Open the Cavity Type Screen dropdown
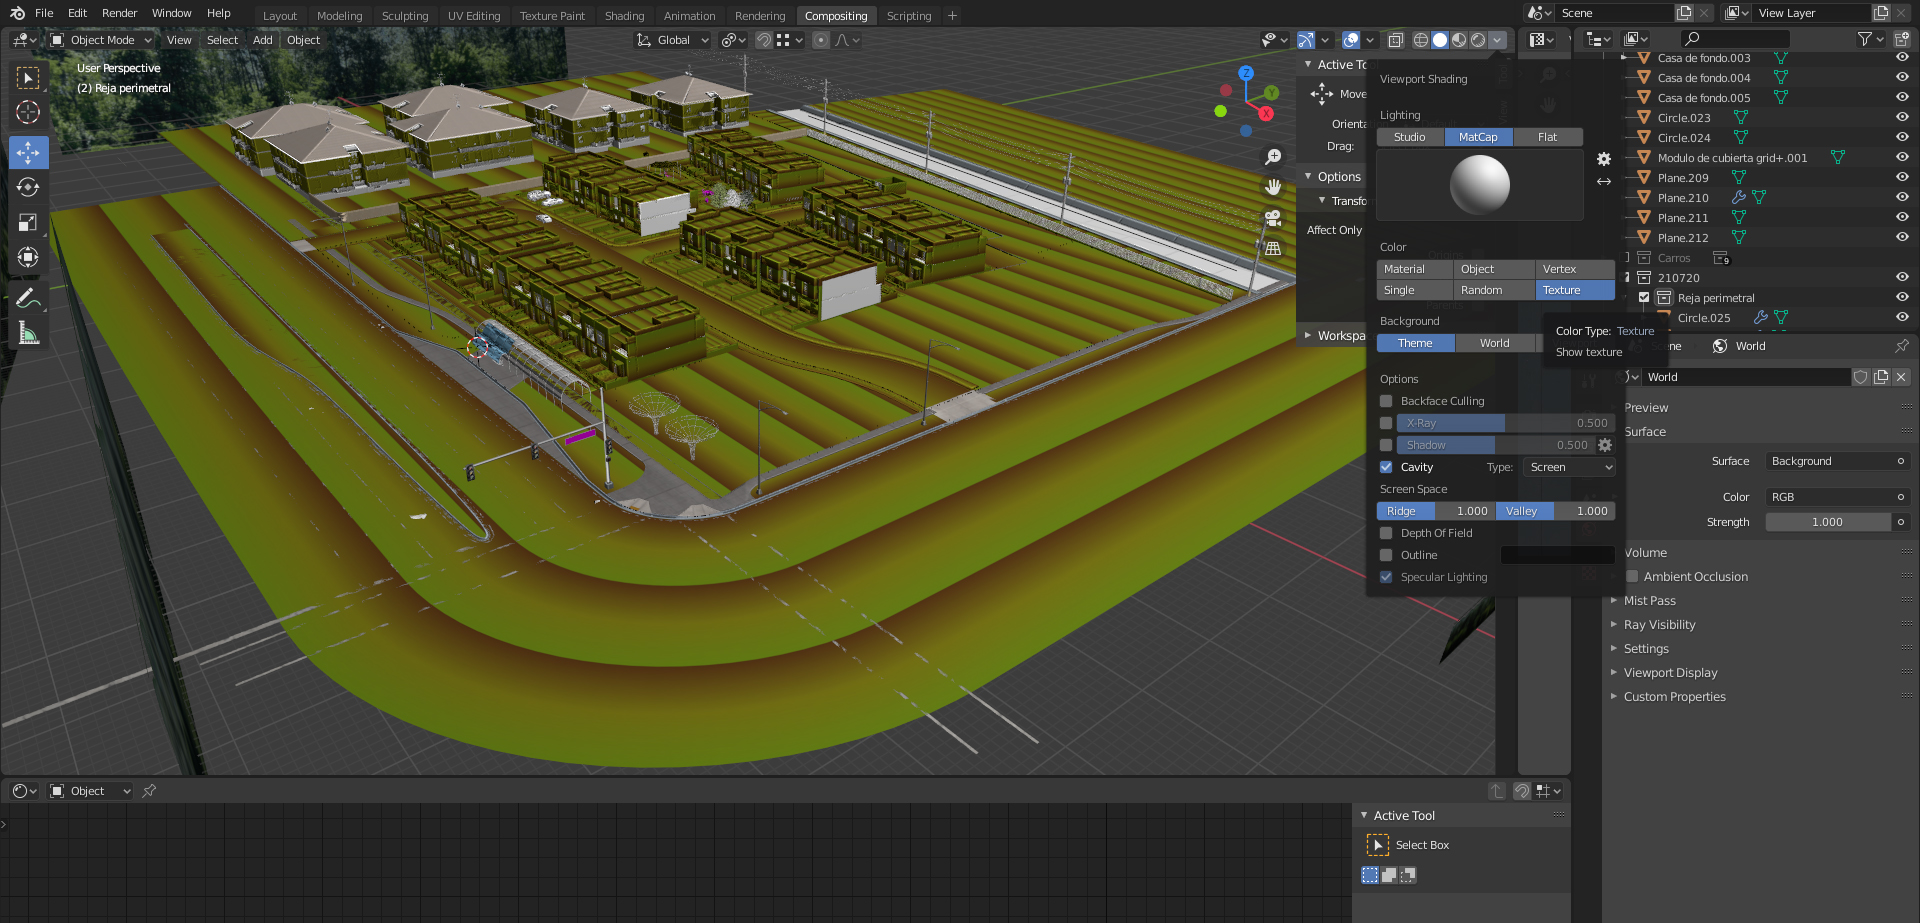 click(x=1569, y=467)
